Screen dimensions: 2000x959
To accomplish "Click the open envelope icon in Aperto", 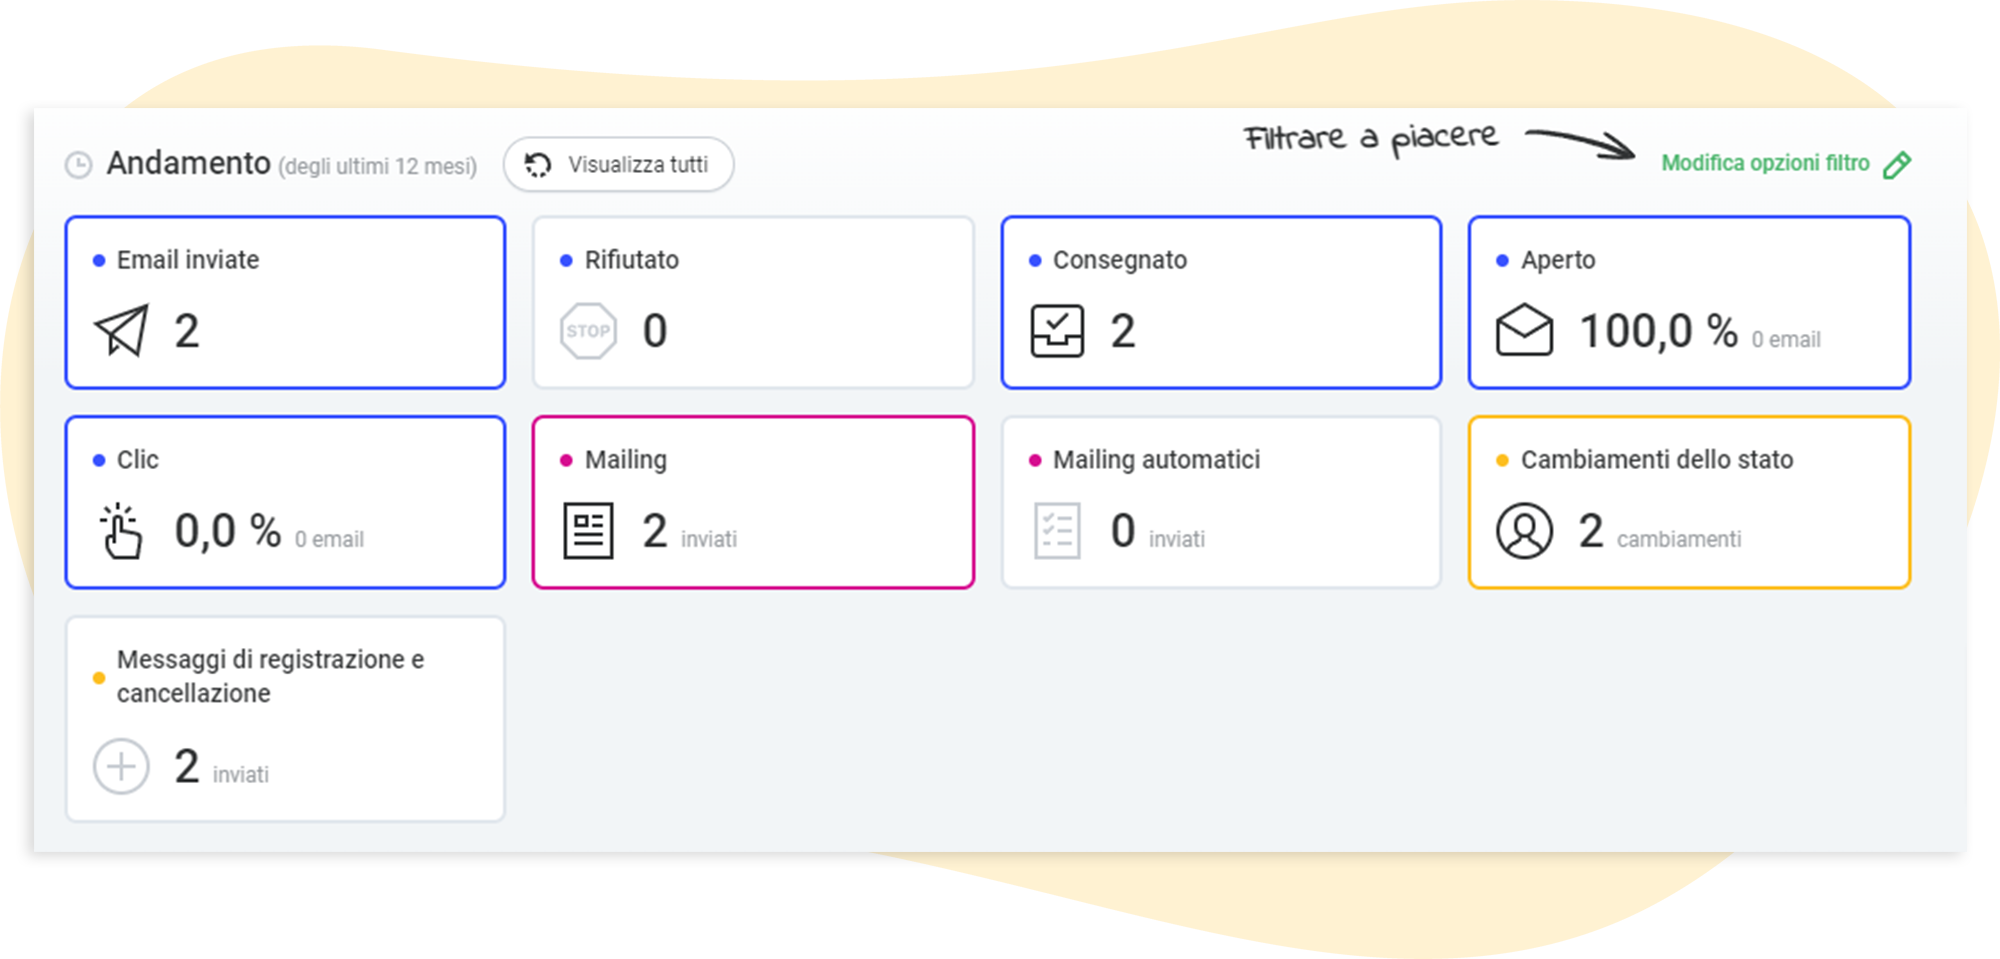I will [1524, 331].
